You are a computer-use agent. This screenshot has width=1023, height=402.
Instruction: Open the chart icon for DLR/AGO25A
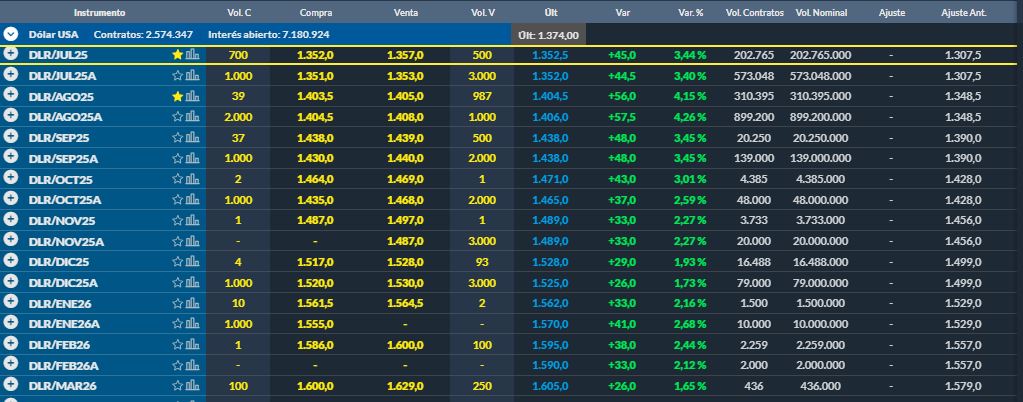(193, 117)
